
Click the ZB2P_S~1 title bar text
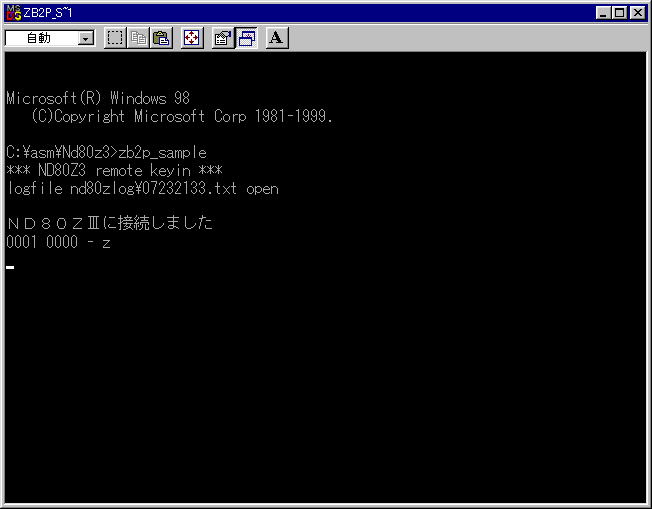[x=48, y=13]
